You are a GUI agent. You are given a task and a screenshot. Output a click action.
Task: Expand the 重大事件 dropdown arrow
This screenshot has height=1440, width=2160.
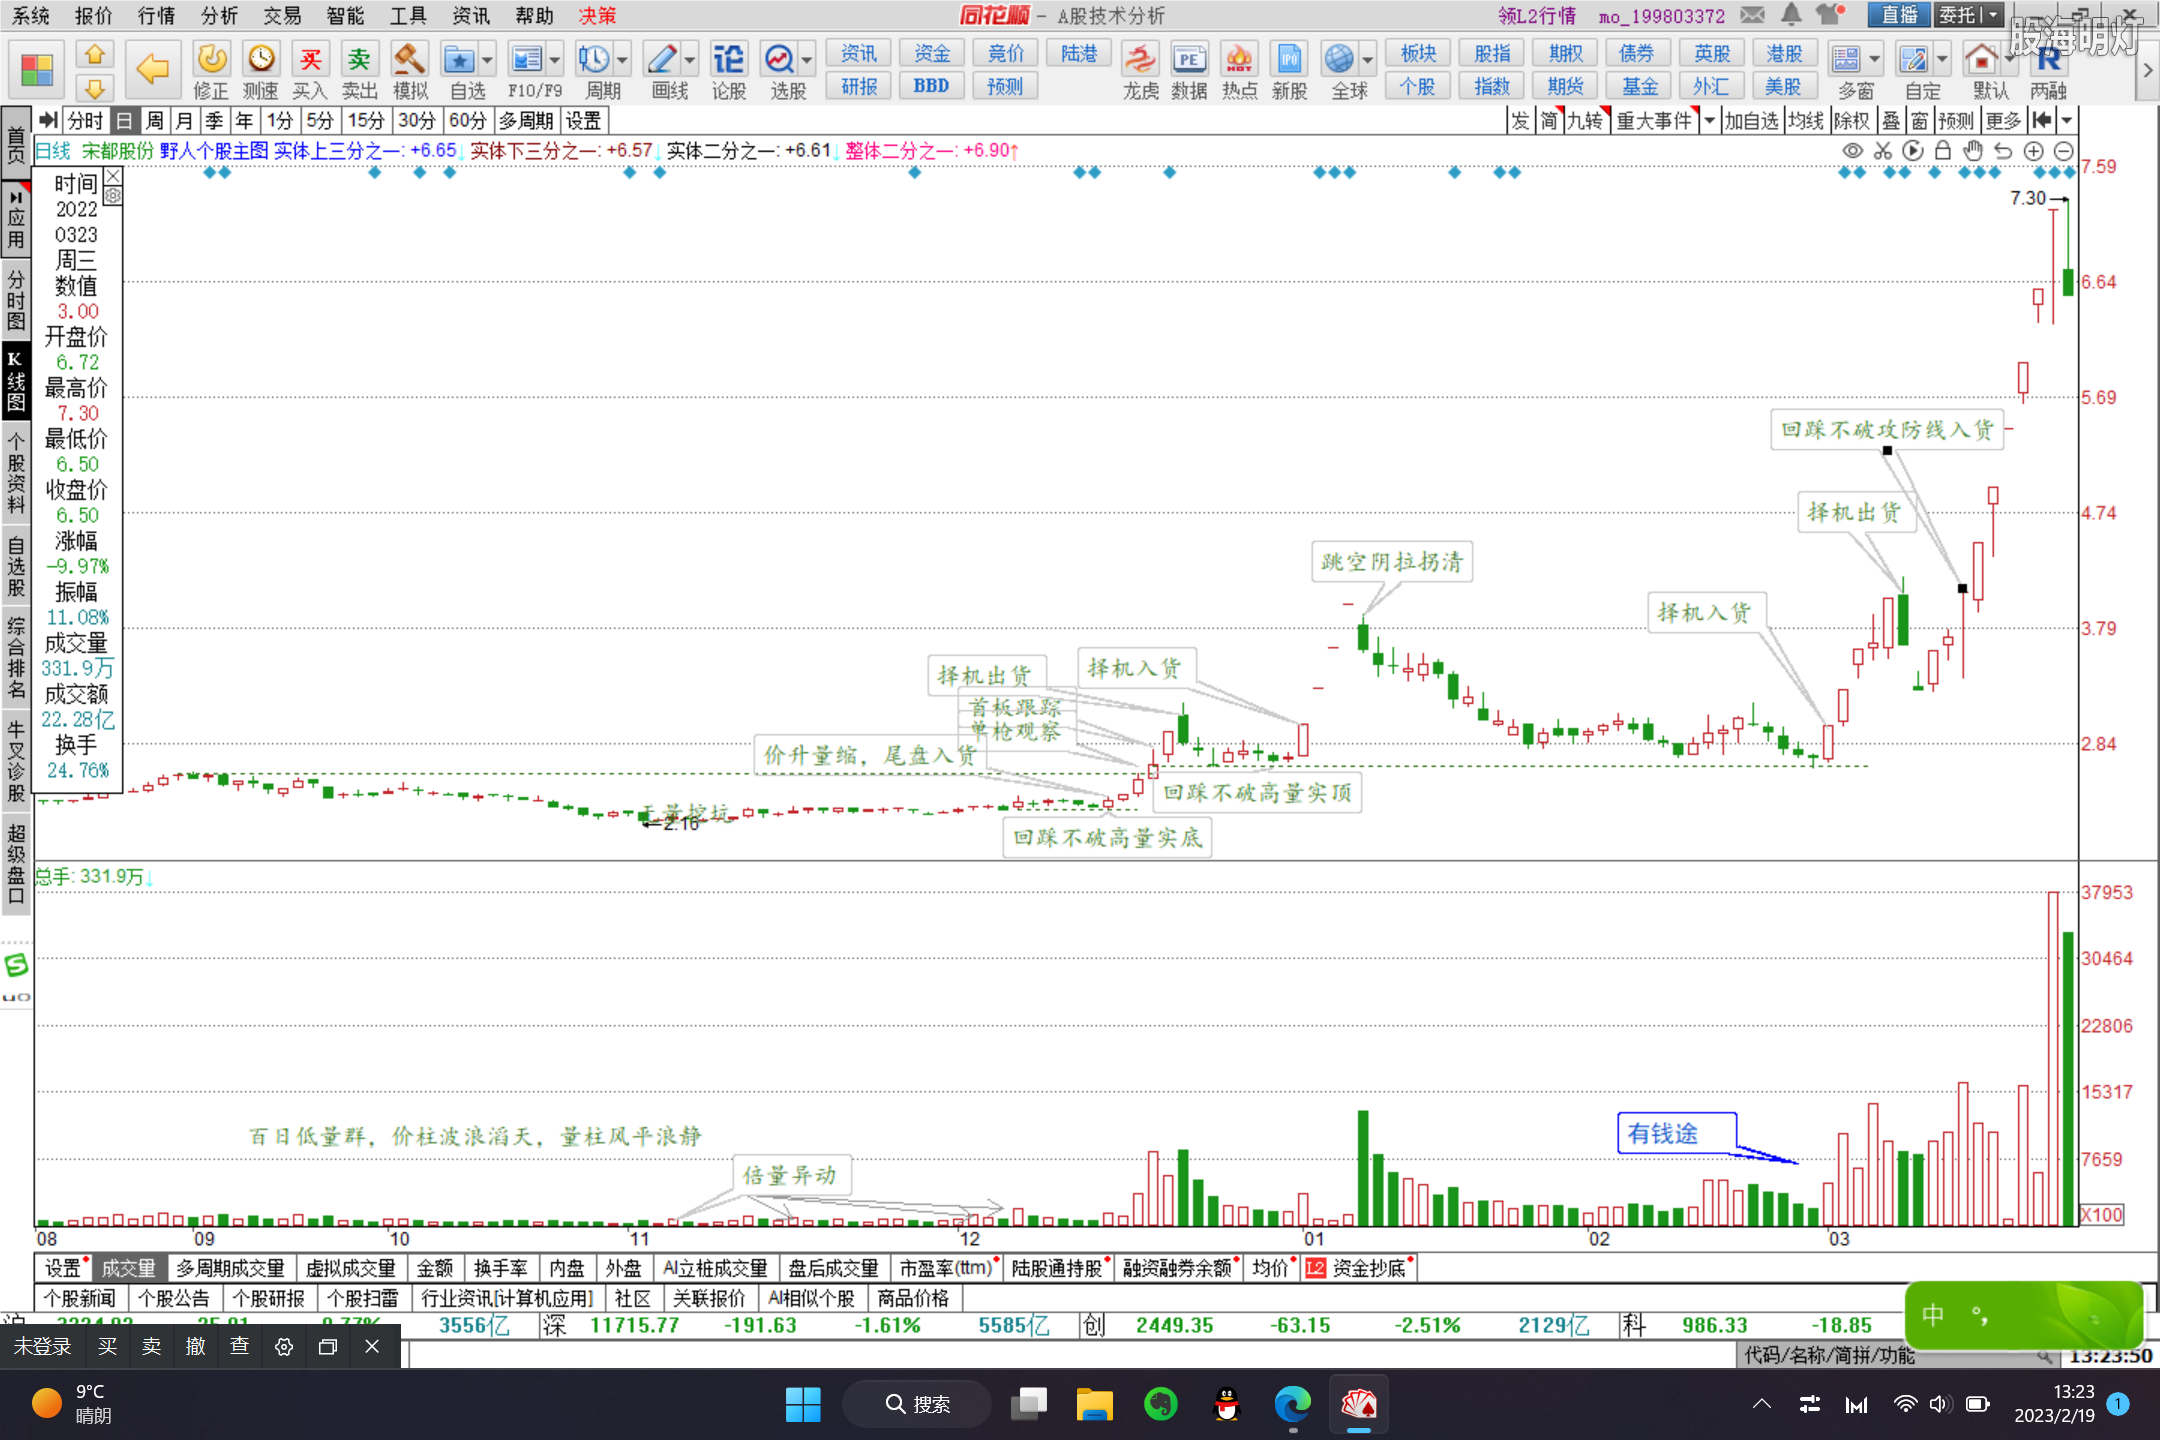point(1709,121)
